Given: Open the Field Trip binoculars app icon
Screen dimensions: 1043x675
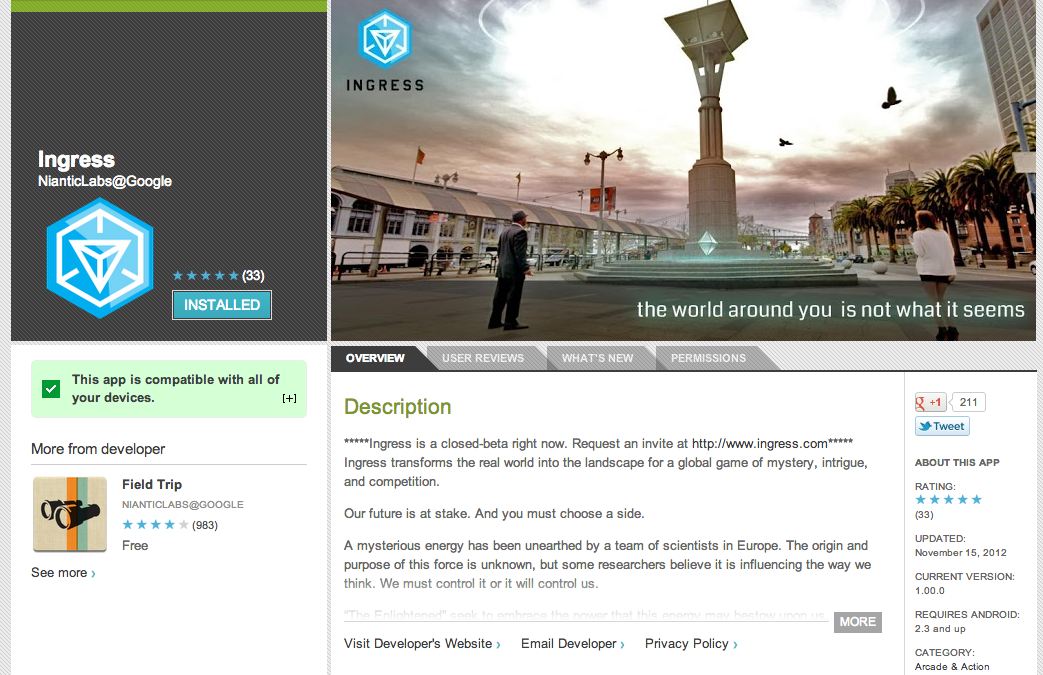Looking at the screenshot, I should tap(70, 514).
